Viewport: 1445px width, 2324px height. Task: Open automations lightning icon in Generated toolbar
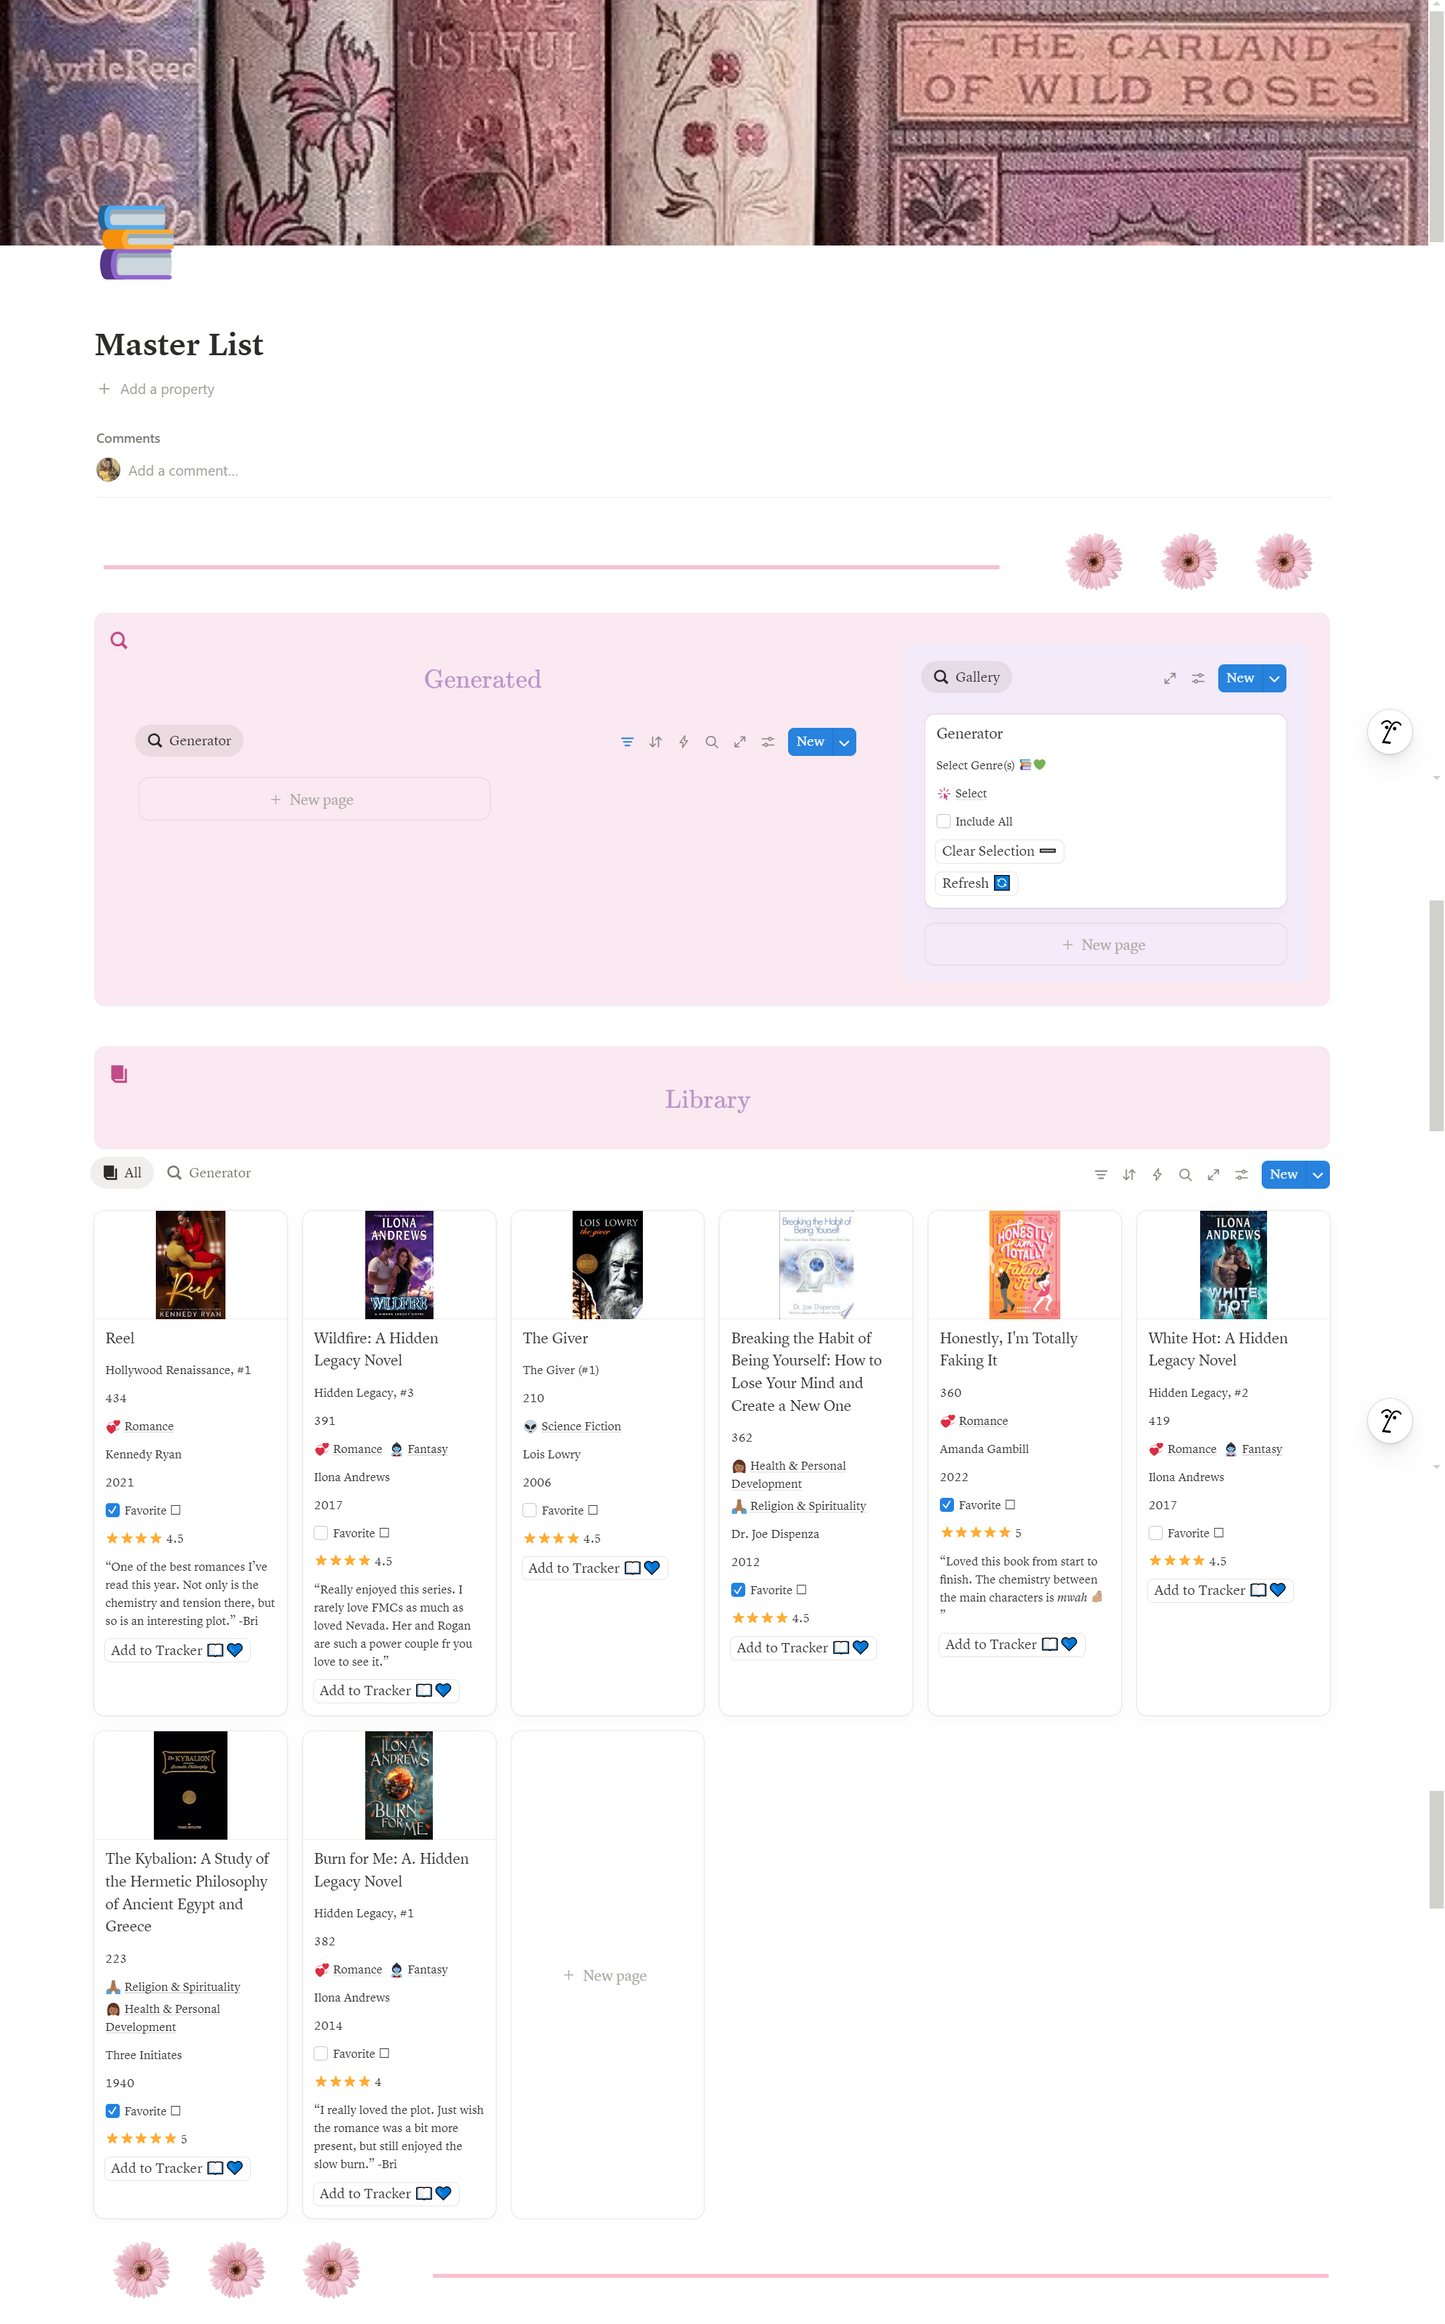coord(683,742)
